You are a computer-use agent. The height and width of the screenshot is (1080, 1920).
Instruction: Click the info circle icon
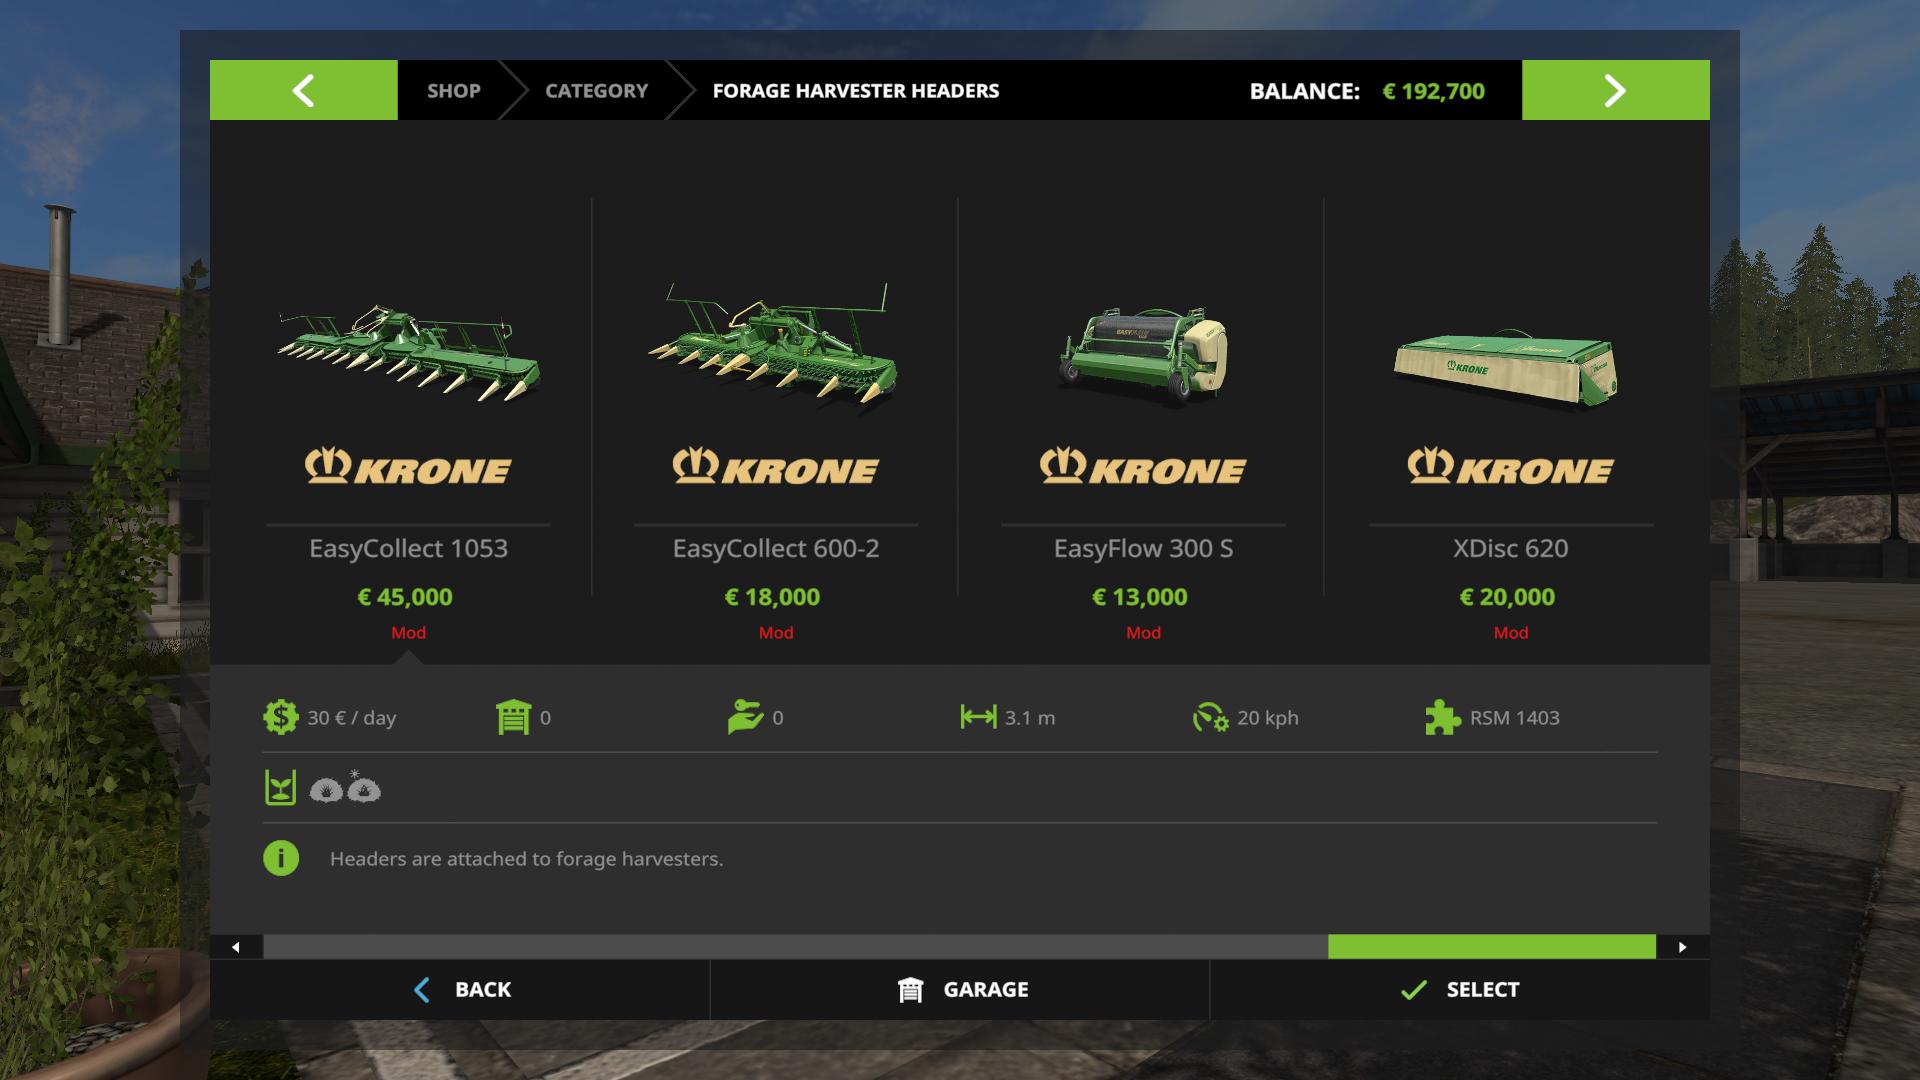point(281,858)
